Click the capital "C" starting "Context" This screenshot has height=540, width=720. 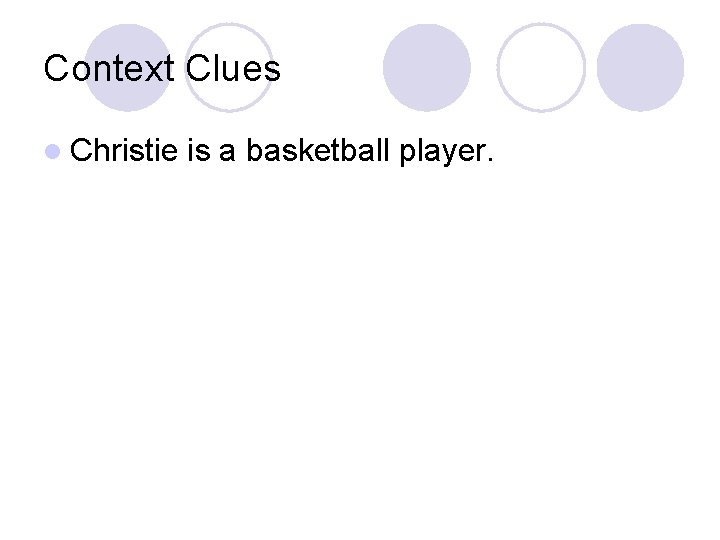pos(57,69)
